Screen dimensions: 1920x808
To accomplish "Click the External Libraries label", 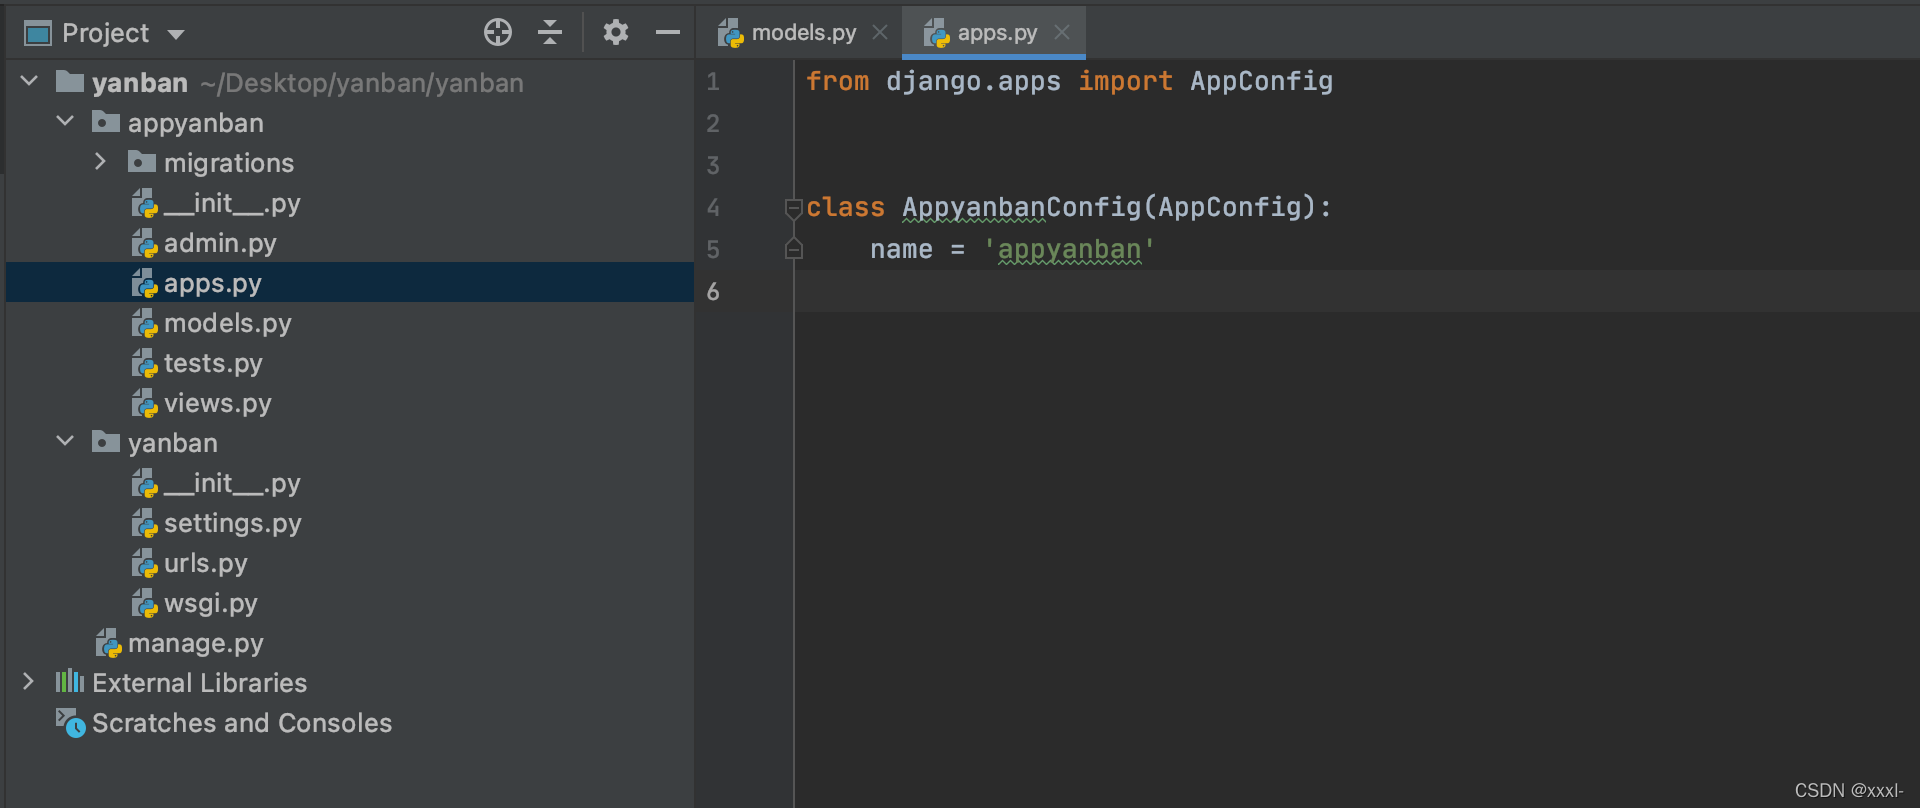I will (x=200, y=683).
